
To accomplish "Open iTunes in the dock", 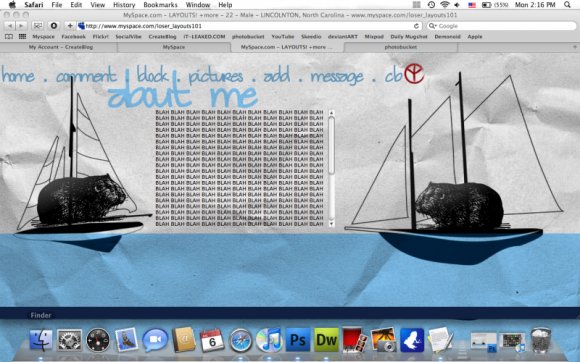I will click(269, 340).
